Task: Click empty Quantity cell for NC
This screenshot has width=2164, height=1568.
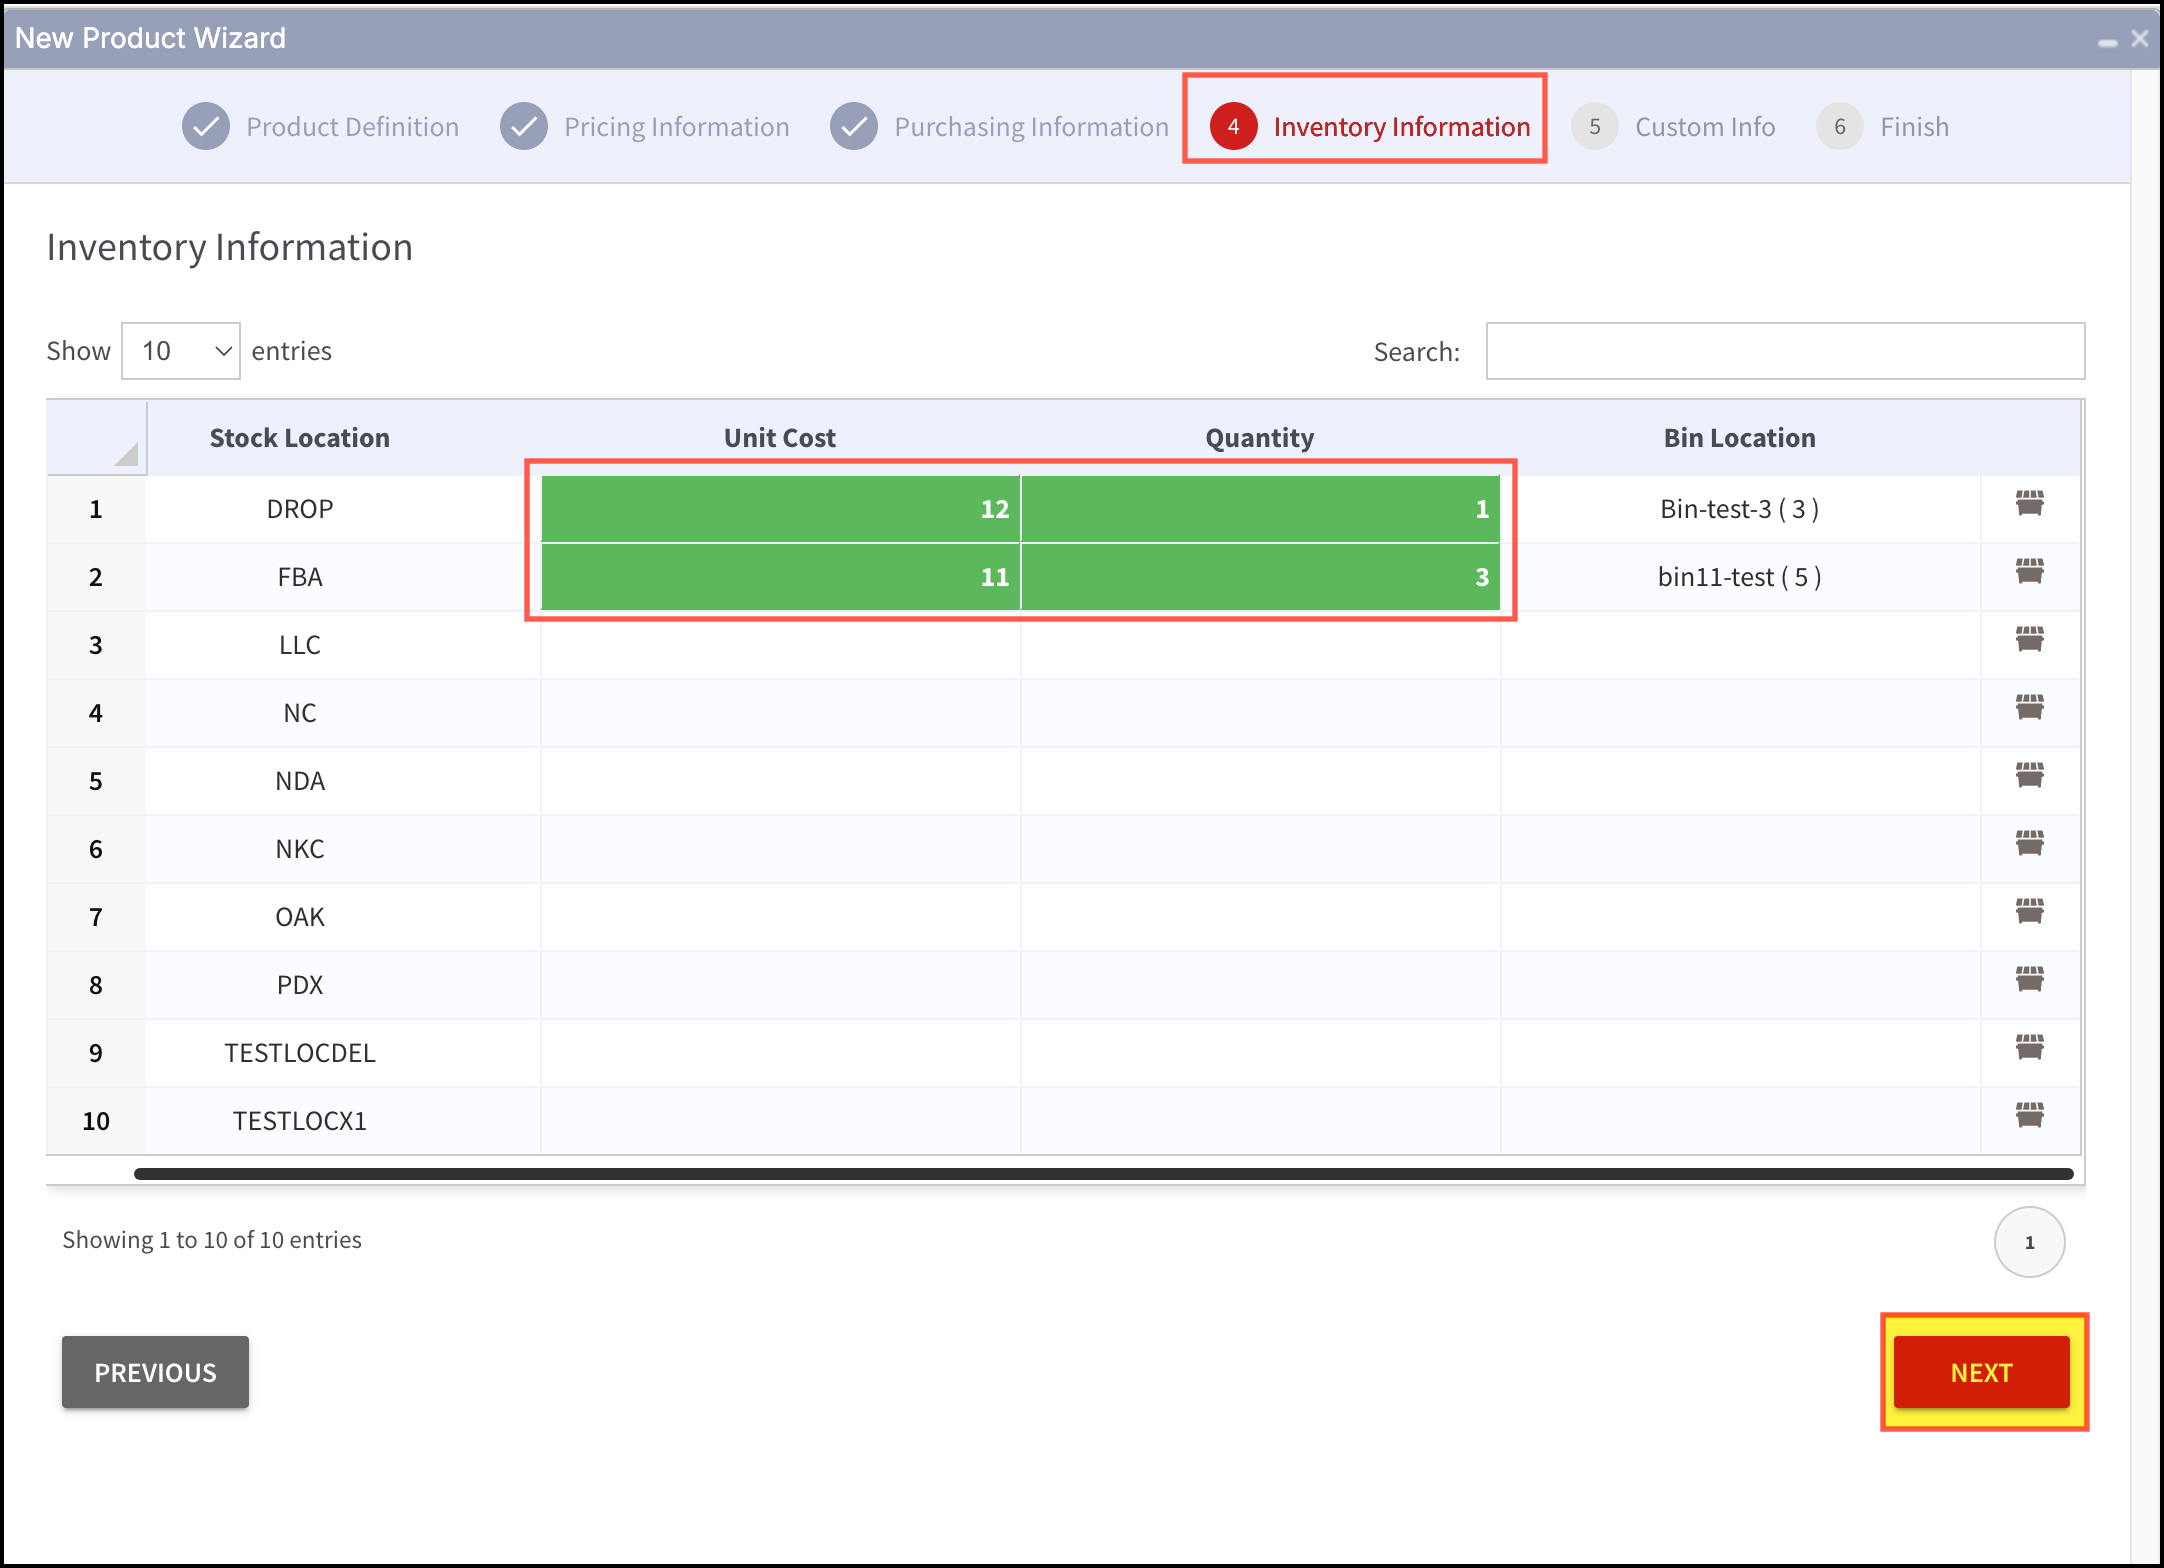Action: (x=1260, y=713)
